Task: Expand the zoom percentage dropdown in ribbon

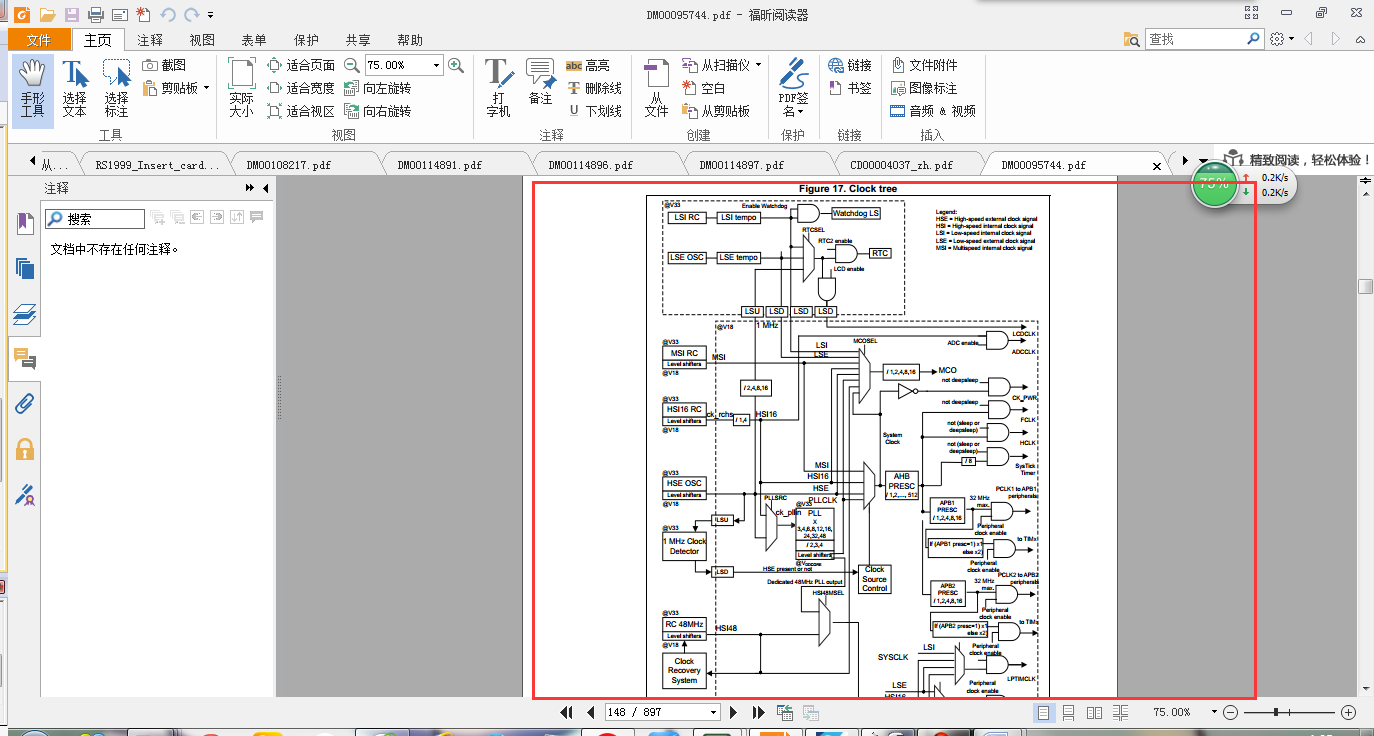Action: pyautogui.click(x=436, y=65)
